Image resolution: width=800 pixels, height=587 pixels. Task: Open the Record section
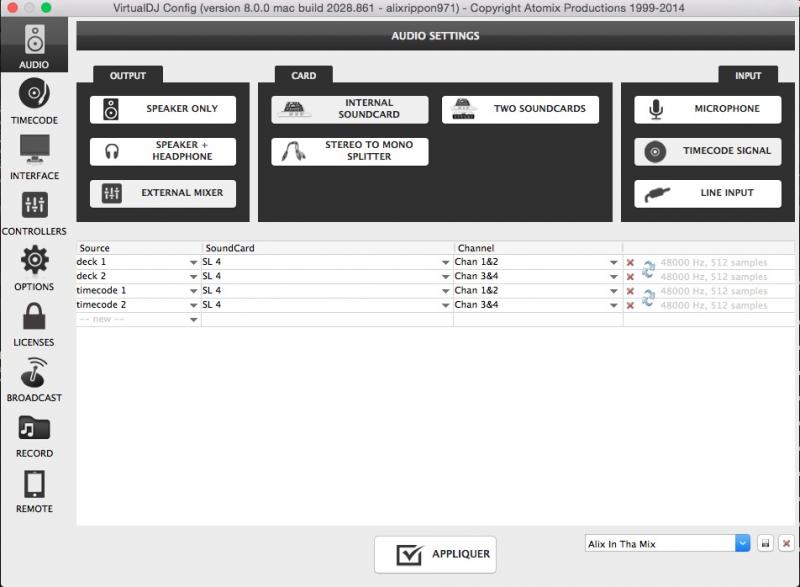34,436
